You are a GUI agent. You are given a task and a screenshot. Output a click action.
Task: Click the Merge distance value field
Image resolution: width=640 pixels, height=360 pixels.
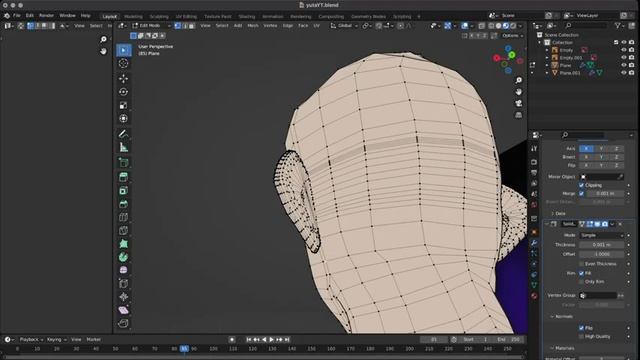(x=605, y=193)
